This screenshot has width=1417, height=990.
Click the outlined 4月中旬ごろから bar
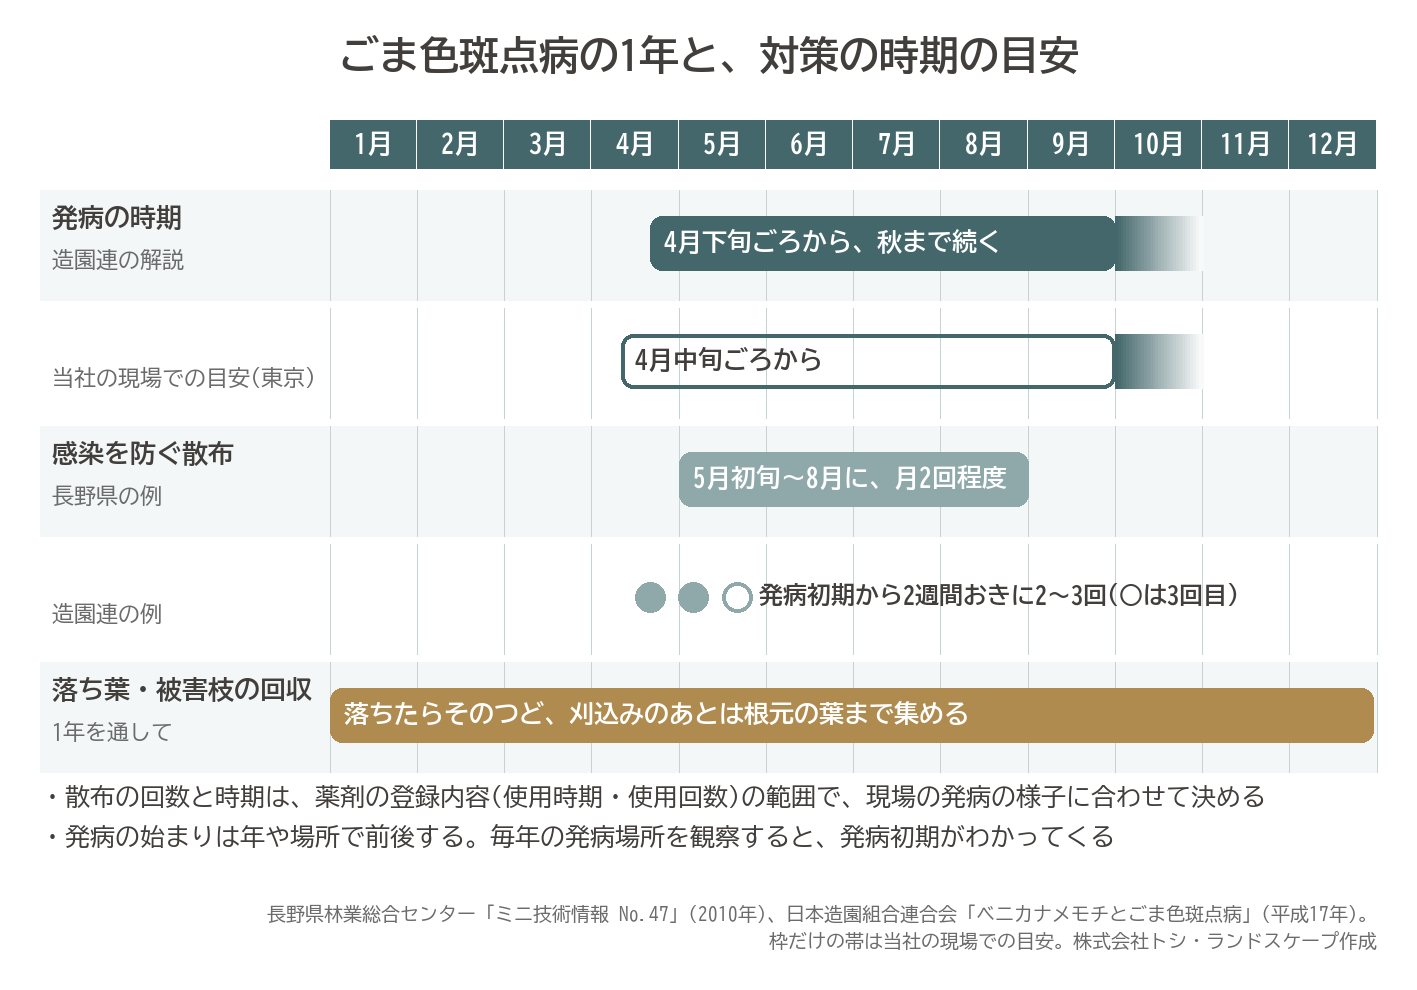tap(868, 361)
